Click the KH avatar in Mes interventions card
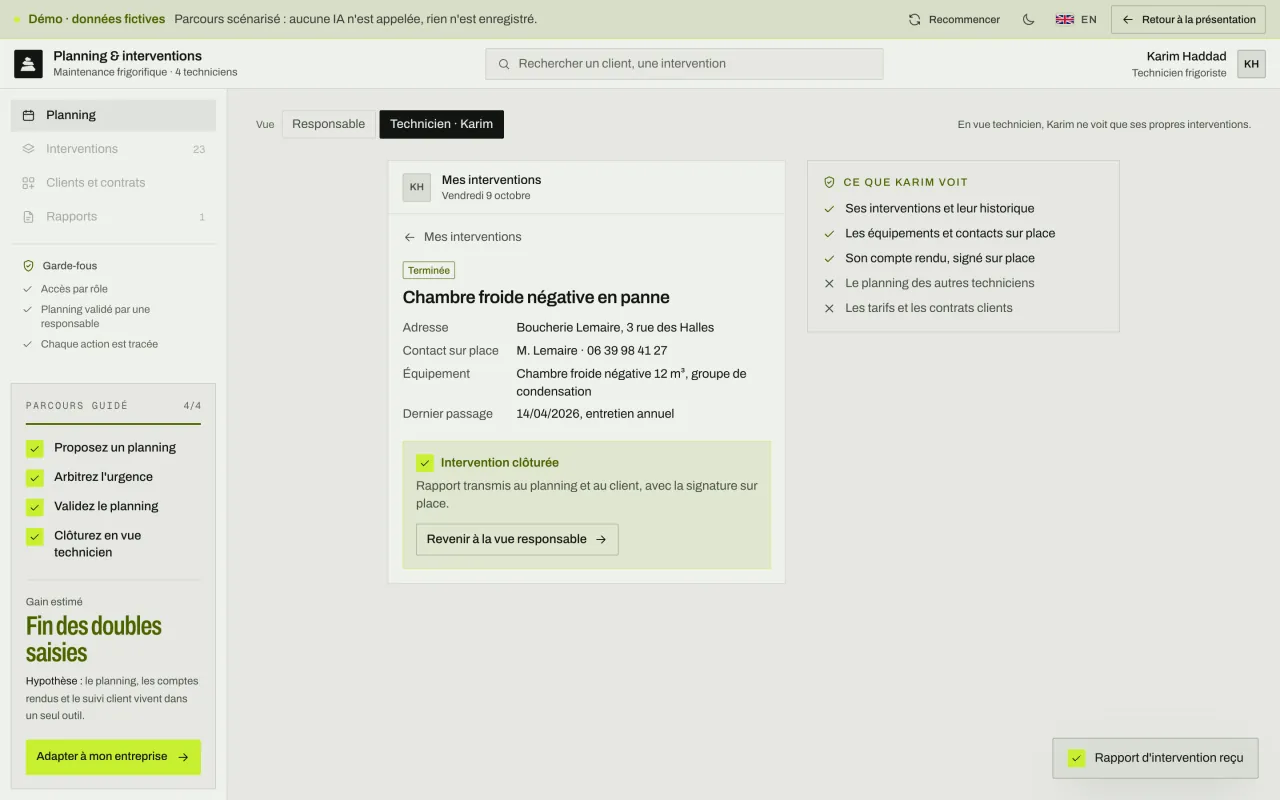Image resolution: width=1280 pixels, height=800 pixels. coord(417,187)
